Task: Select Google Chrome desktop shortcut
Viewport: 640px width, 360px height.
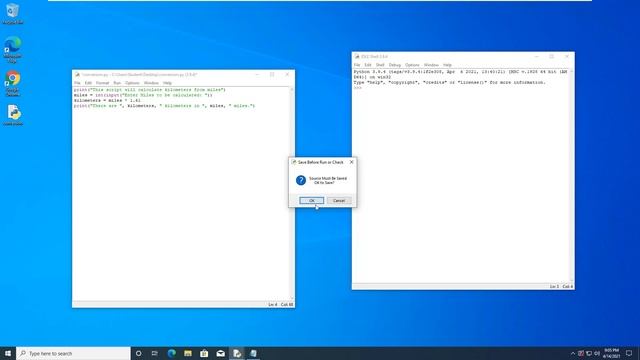Action: click(13, 84)
